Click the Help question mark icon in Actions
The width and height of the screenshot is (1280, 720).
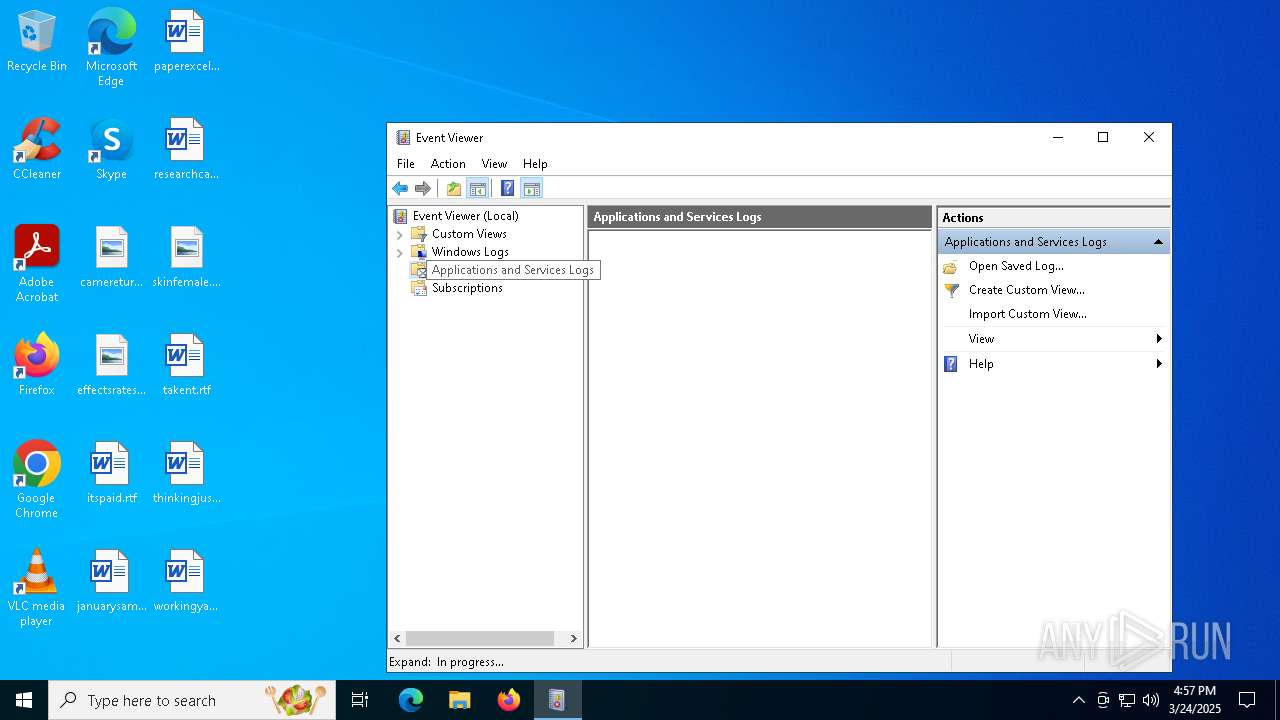pos(951,364)
